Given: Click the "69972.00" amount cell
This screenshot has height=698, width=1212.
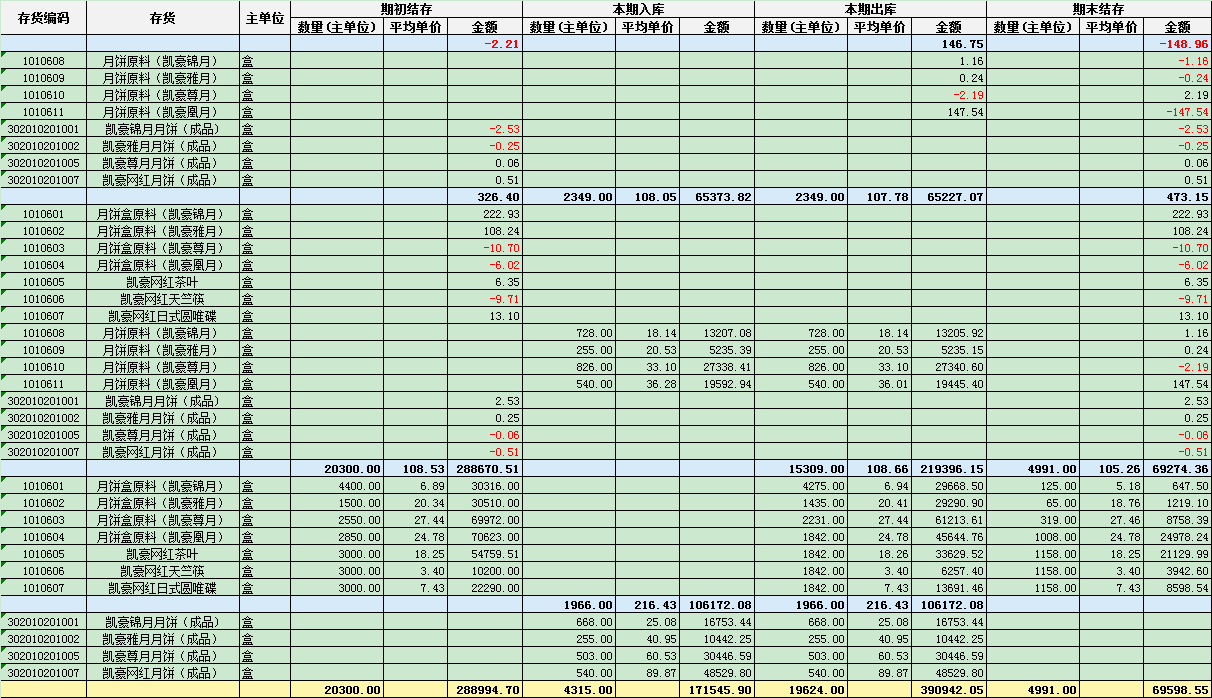Looking at the screenshot, I should pos(483,520).
